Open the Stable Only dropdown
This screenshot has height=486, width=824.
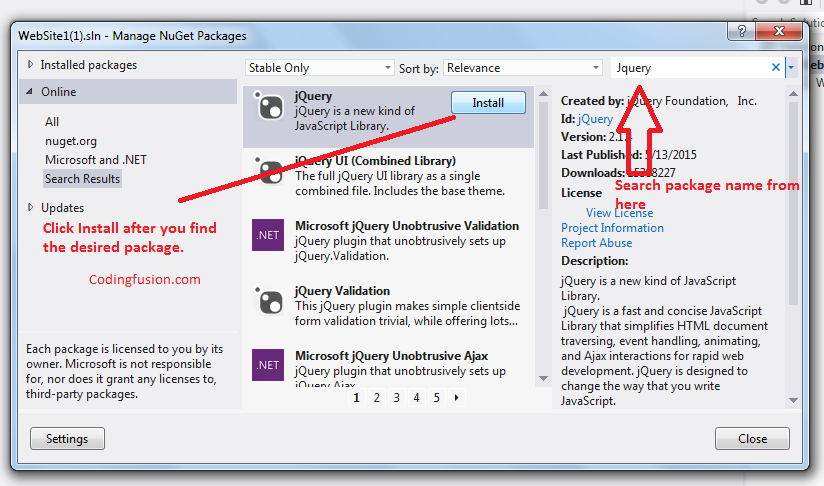319,68
